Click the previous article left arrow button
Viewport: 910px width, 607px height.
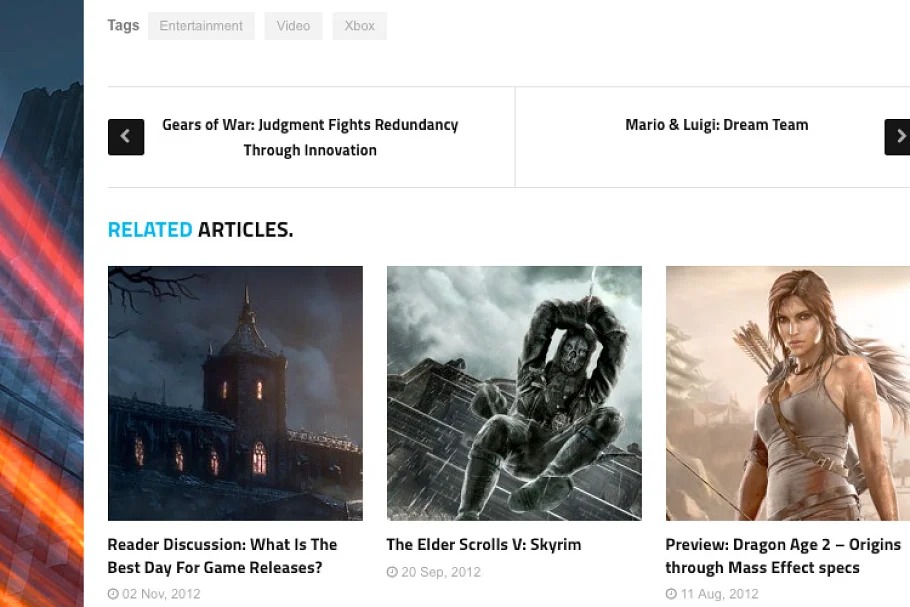(x=126, y=137)
